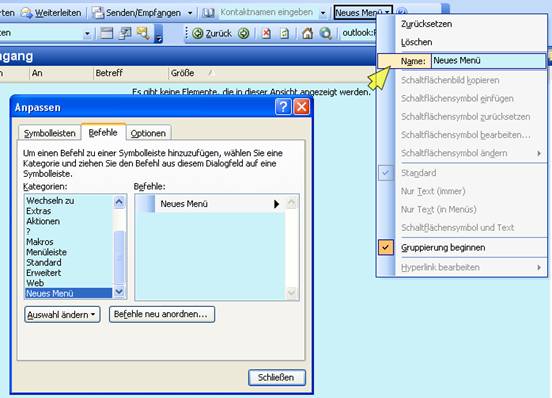Click the Weiterleiten toolbar button
The image size is (552, 398).
click(x=51, y=13)
